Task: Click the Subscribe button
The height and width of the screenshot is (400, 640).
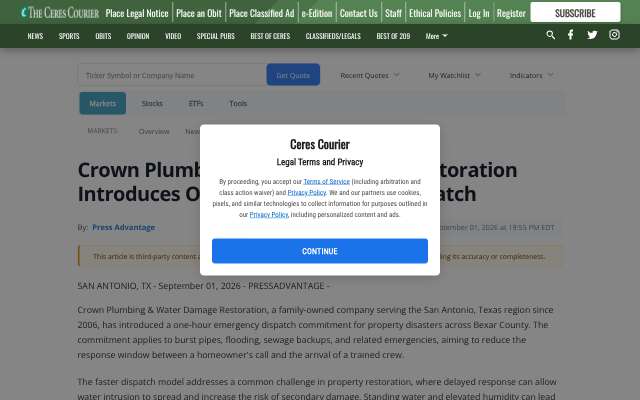Action: coord(575,13)
